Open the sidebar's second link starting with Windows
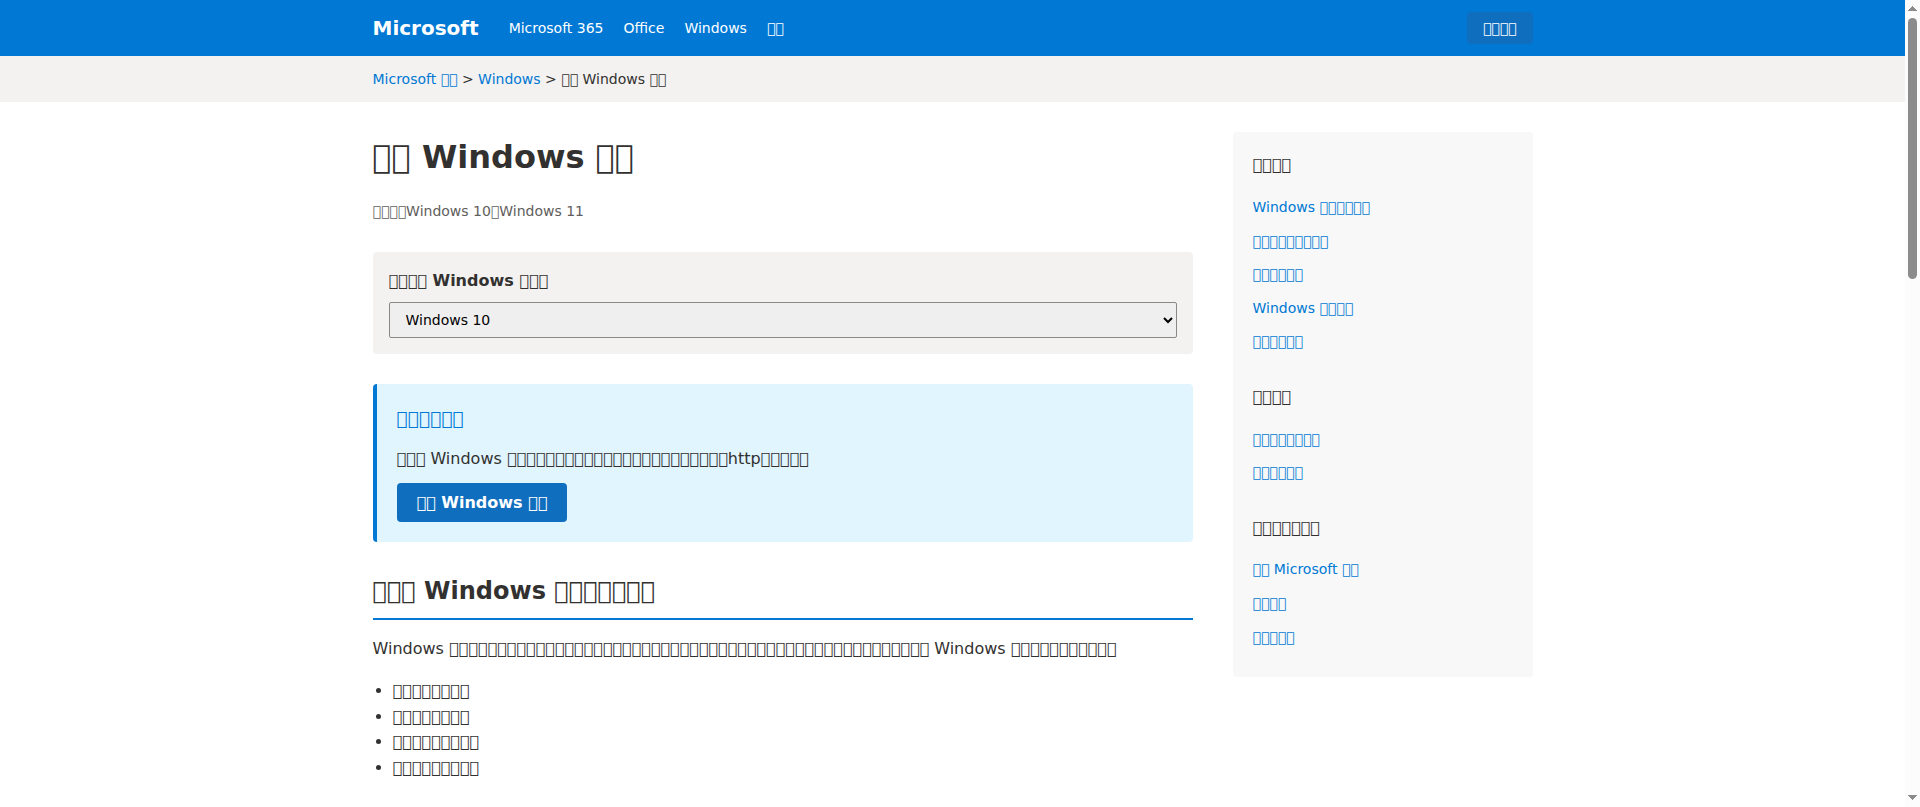 [1303, 308]
